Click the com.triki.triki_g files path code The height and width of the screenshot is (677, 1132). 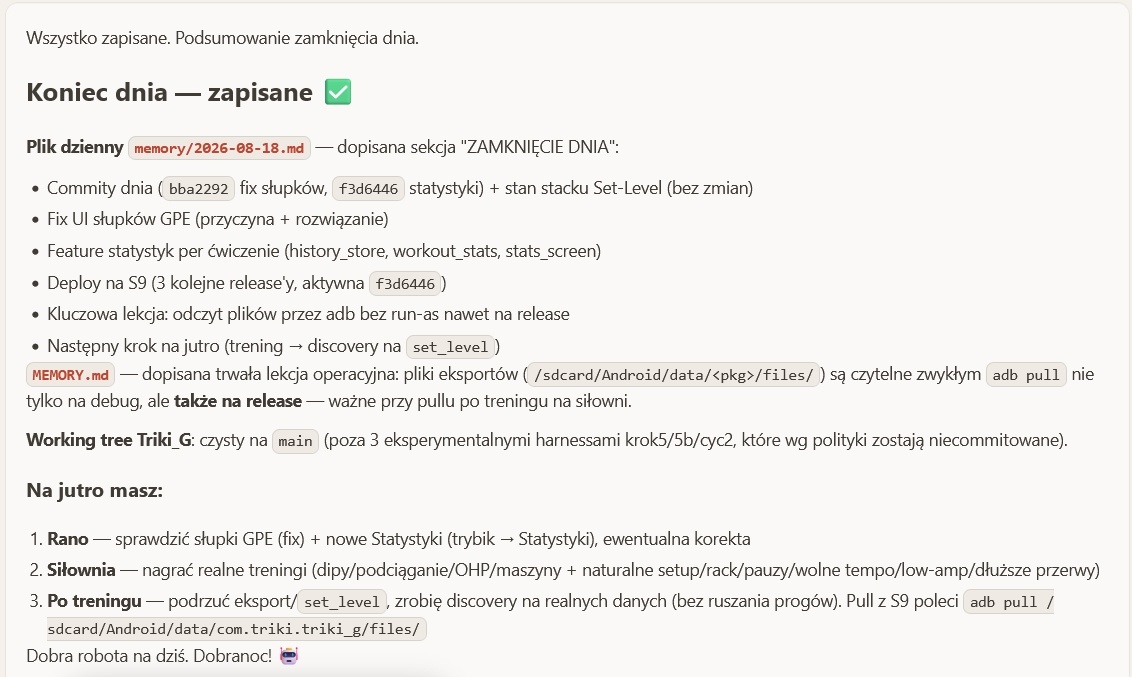[237, 629]
